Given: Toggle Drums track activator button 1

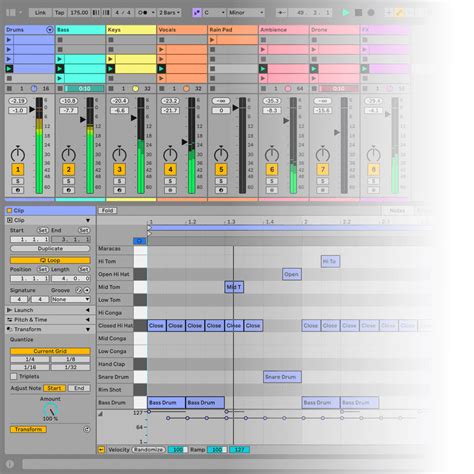Looking at the screenshot, I should tap(18, 169).
